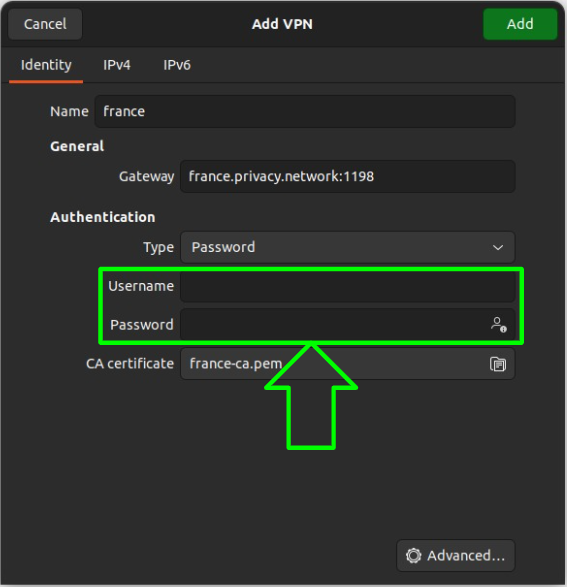This screenshot has height=587, width=567.
Task: Click the password storage options icon
Action: click(499, 325)
